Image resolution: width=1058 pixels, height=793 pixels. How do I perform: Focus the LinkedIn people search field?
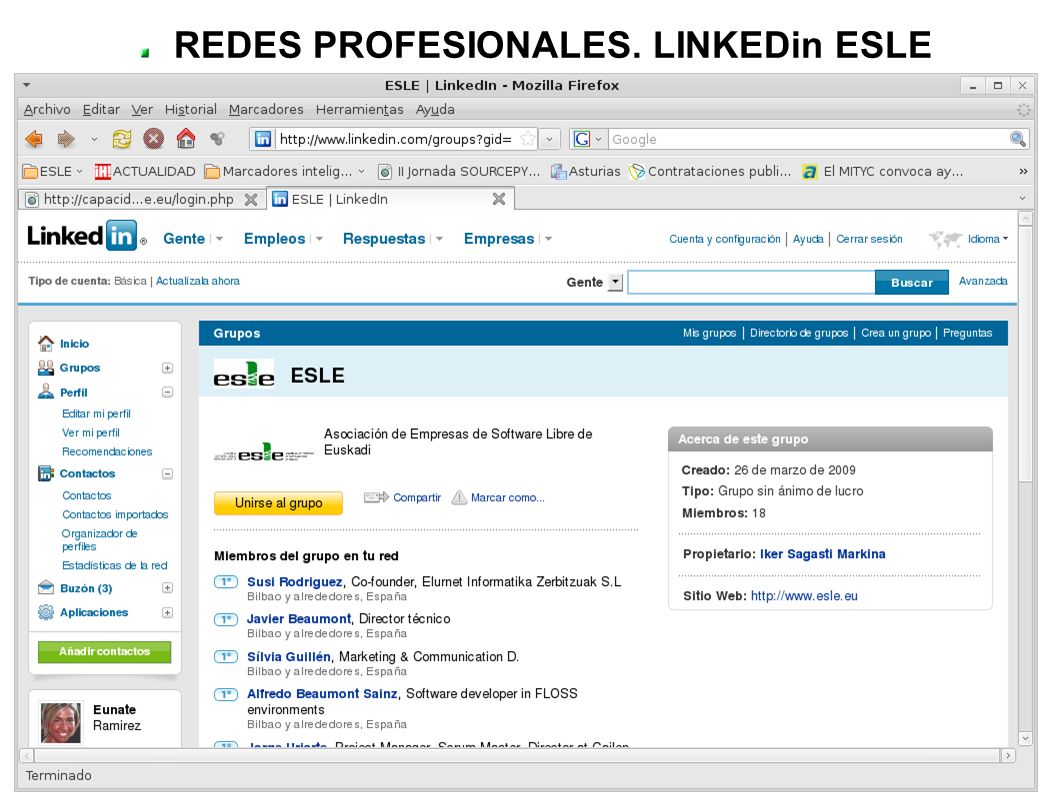click(751, 282)
